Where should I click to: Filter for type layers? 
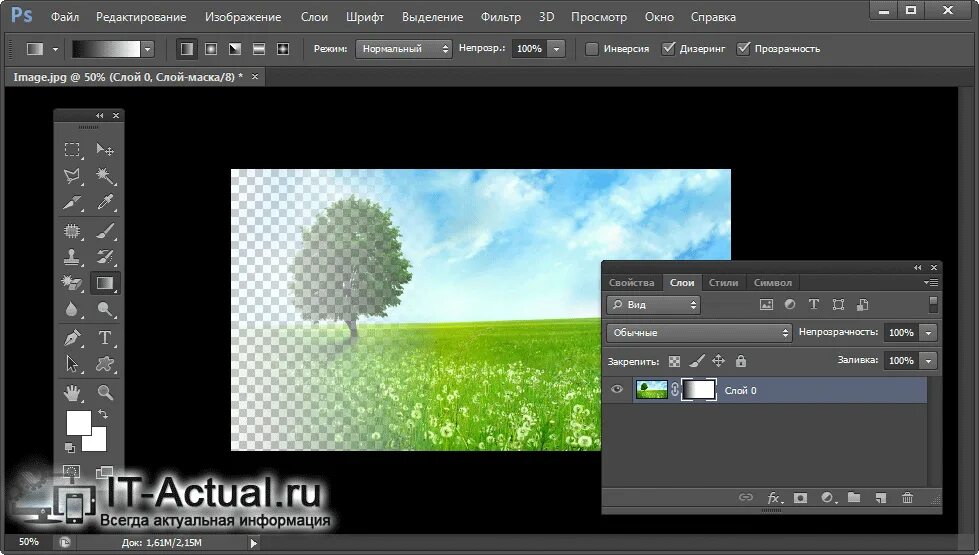tap(814, 305)
